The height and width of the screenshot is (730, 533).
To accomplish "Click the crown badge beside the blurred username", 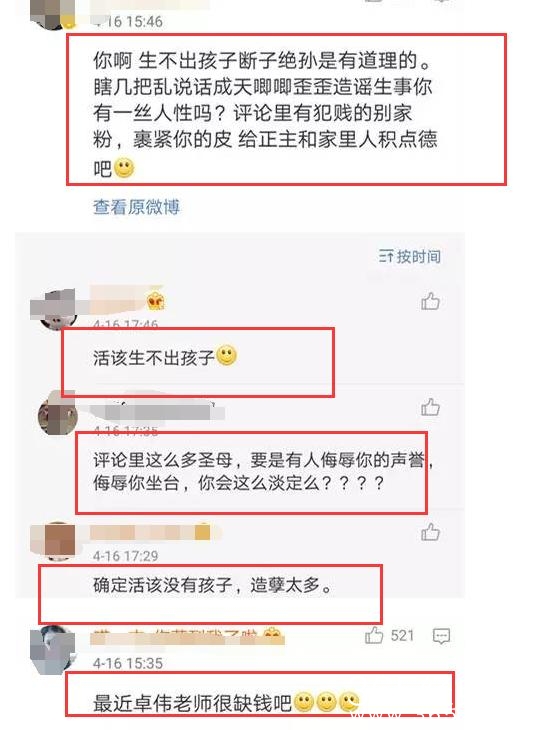I will point(155,302).
